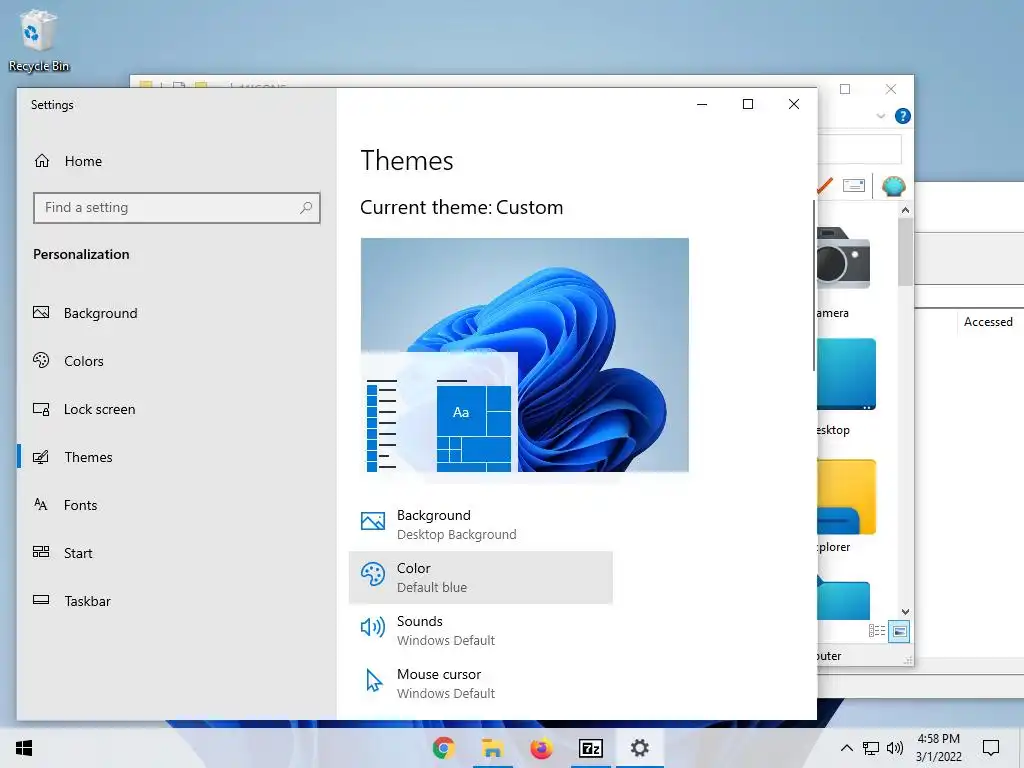Click the Accessed column header
Screen dimensions: 1024x768
987,322
